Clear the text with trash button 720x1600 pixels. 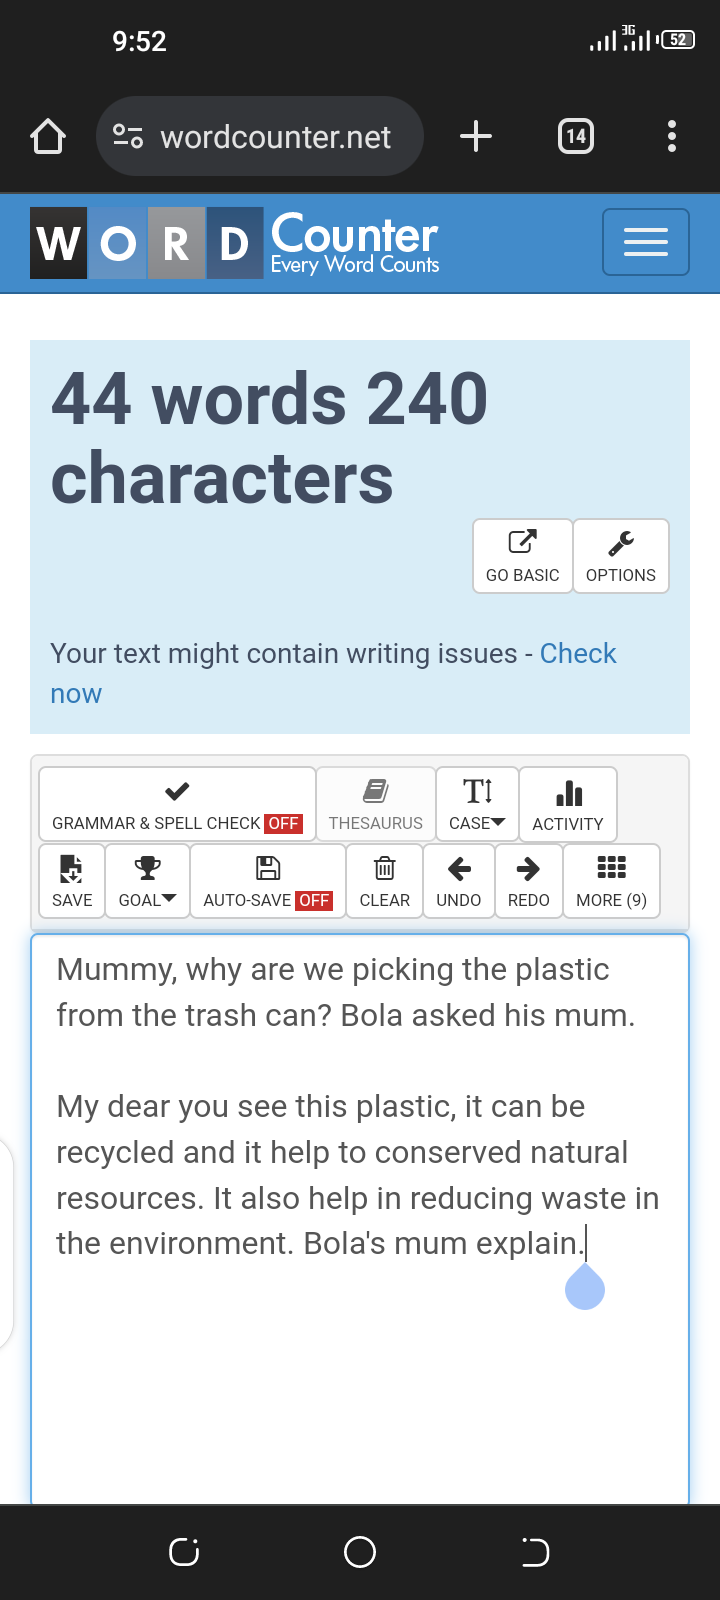(x=385, y=881)
